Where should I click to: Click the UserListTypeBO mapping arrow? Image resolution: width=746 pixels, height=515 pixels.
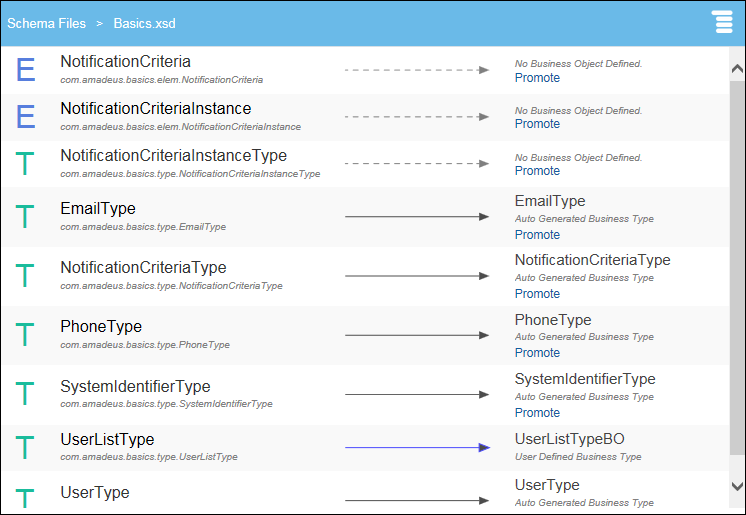[x=417, y=448]
